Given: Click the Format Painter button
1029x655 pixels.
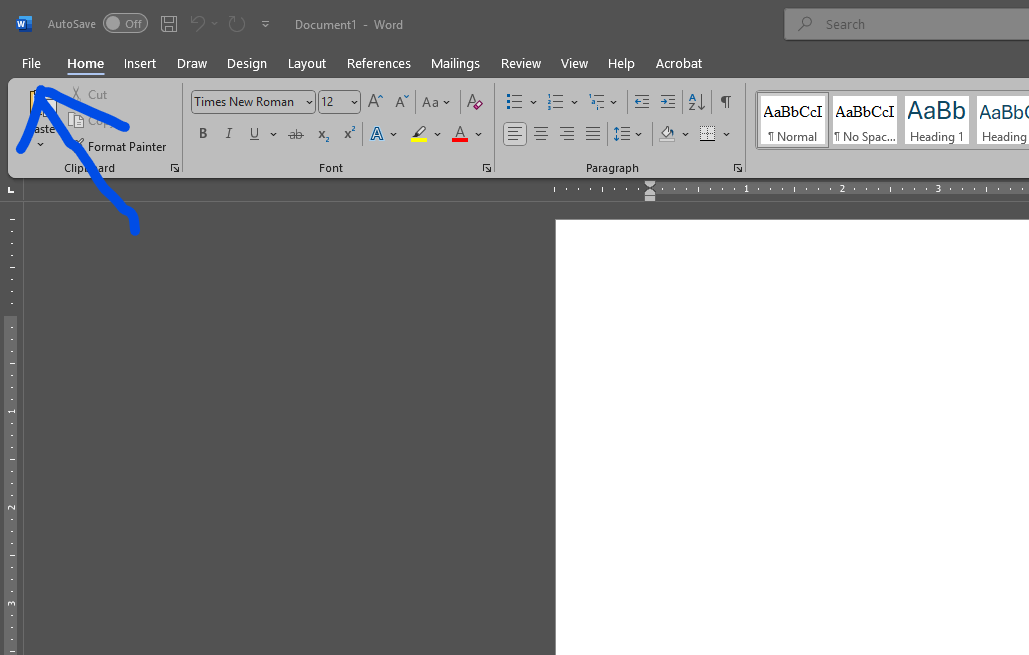Looking at the screenshot, I should [119, 146].
